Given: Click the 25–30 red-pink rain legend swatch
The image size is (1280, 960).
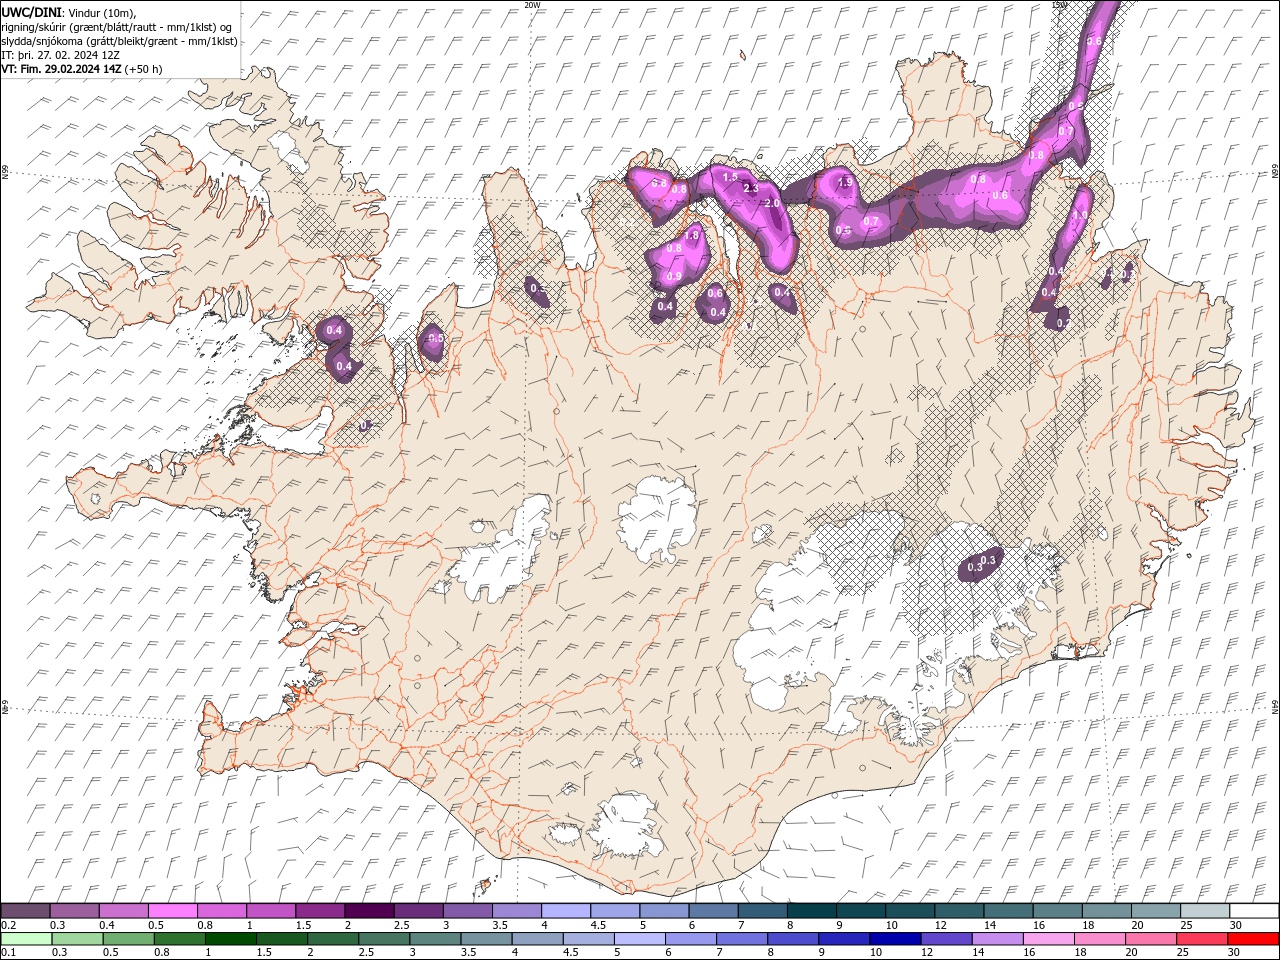Looking at the screenshot, I should [x=1201, y=939].
